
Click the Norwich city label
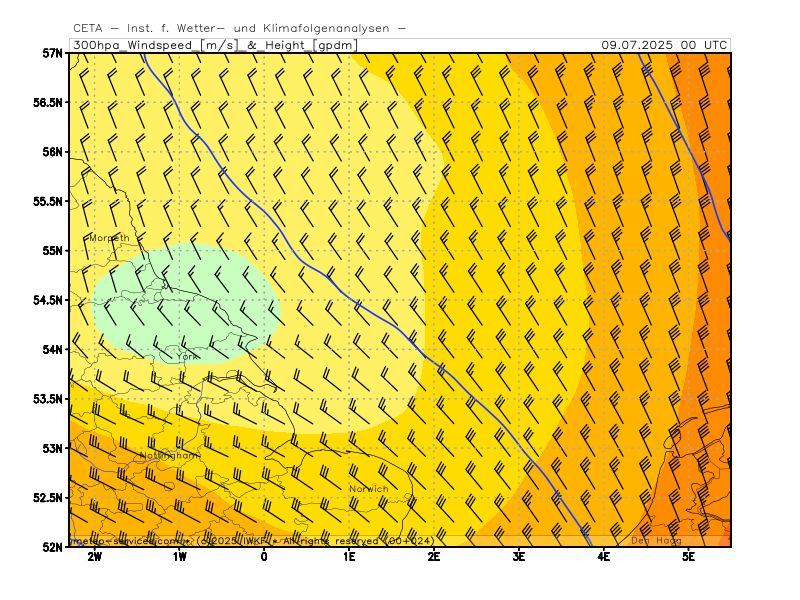pyautogui.click(x=369, y=489)
